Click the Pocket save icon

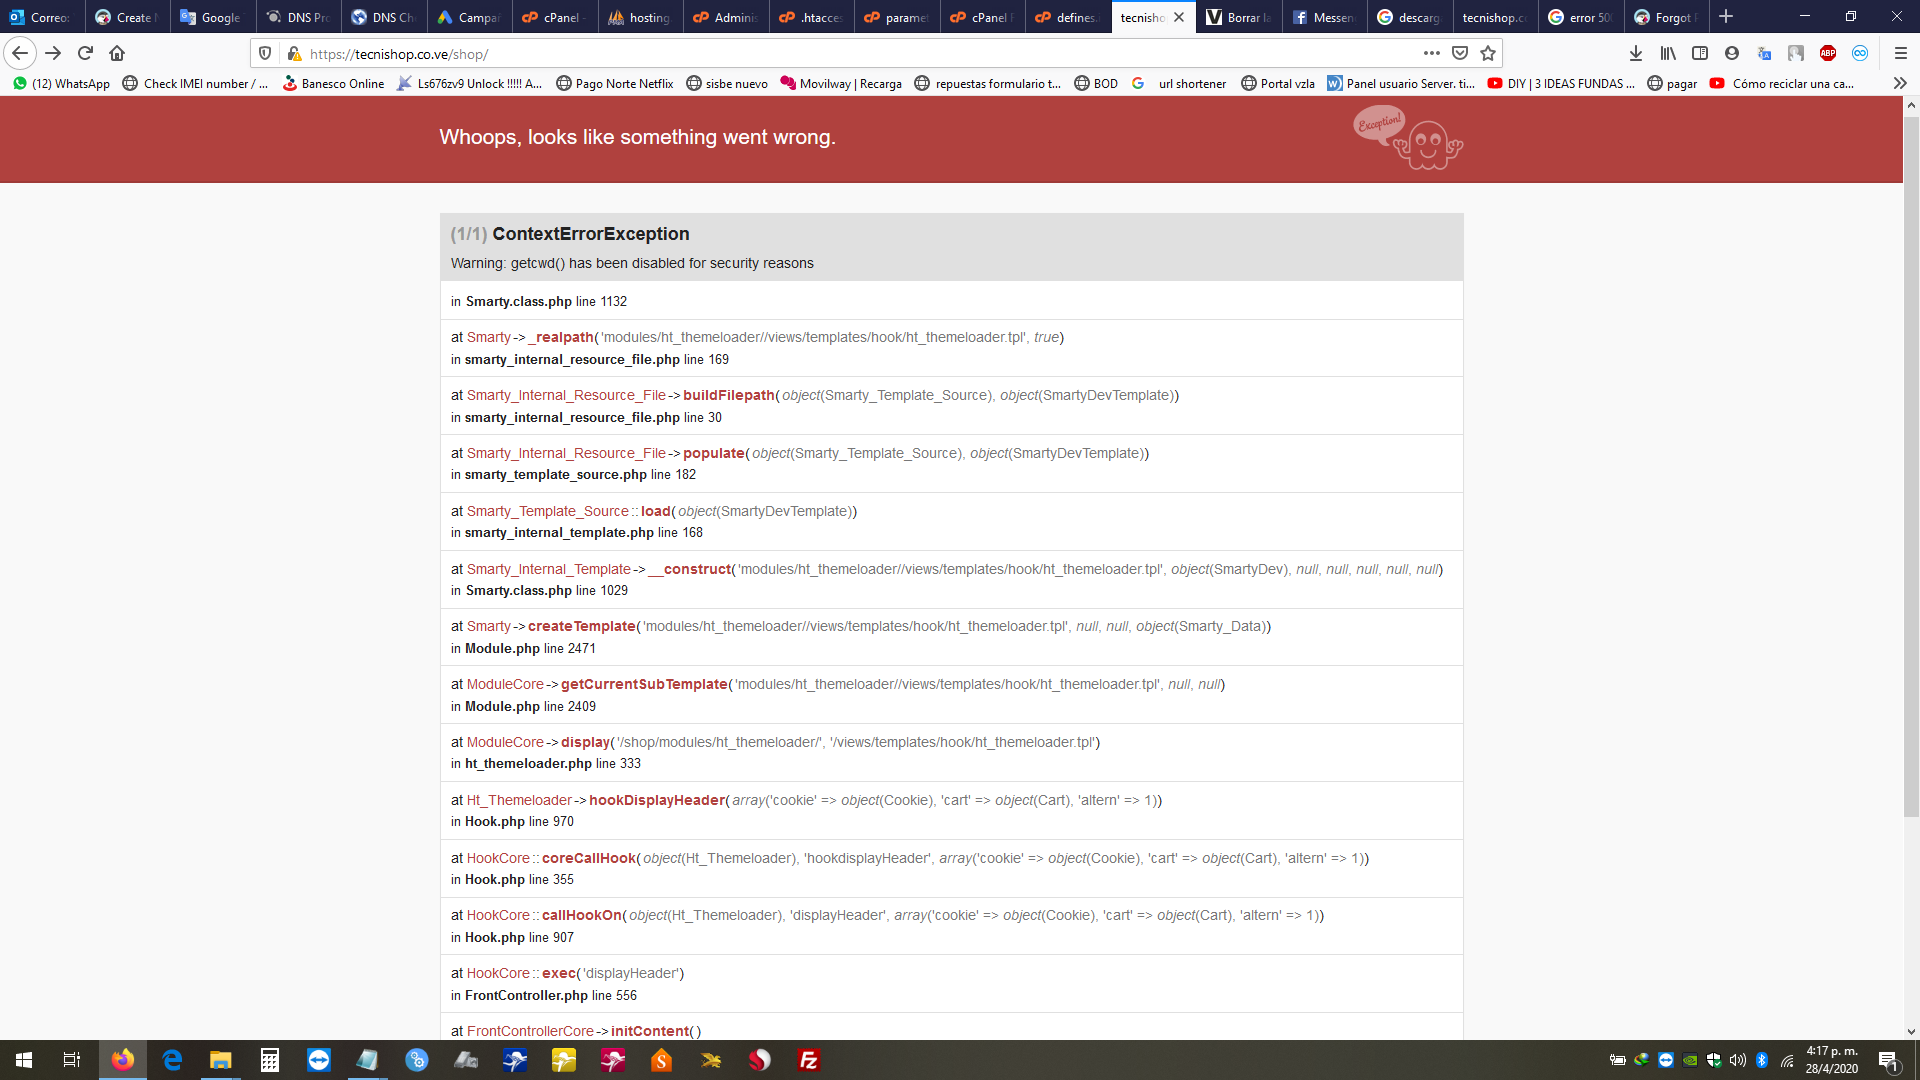(x=1460, y=53)
